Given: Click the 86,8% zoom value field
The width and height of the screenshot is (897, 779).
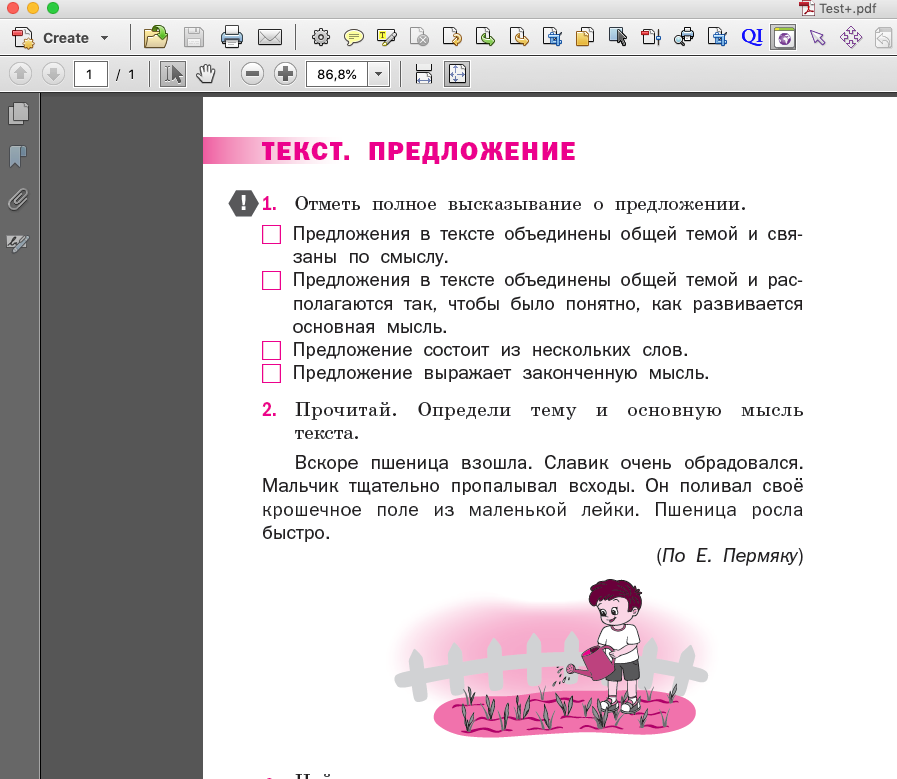Looking at the screenshot, I should point(337,74).
